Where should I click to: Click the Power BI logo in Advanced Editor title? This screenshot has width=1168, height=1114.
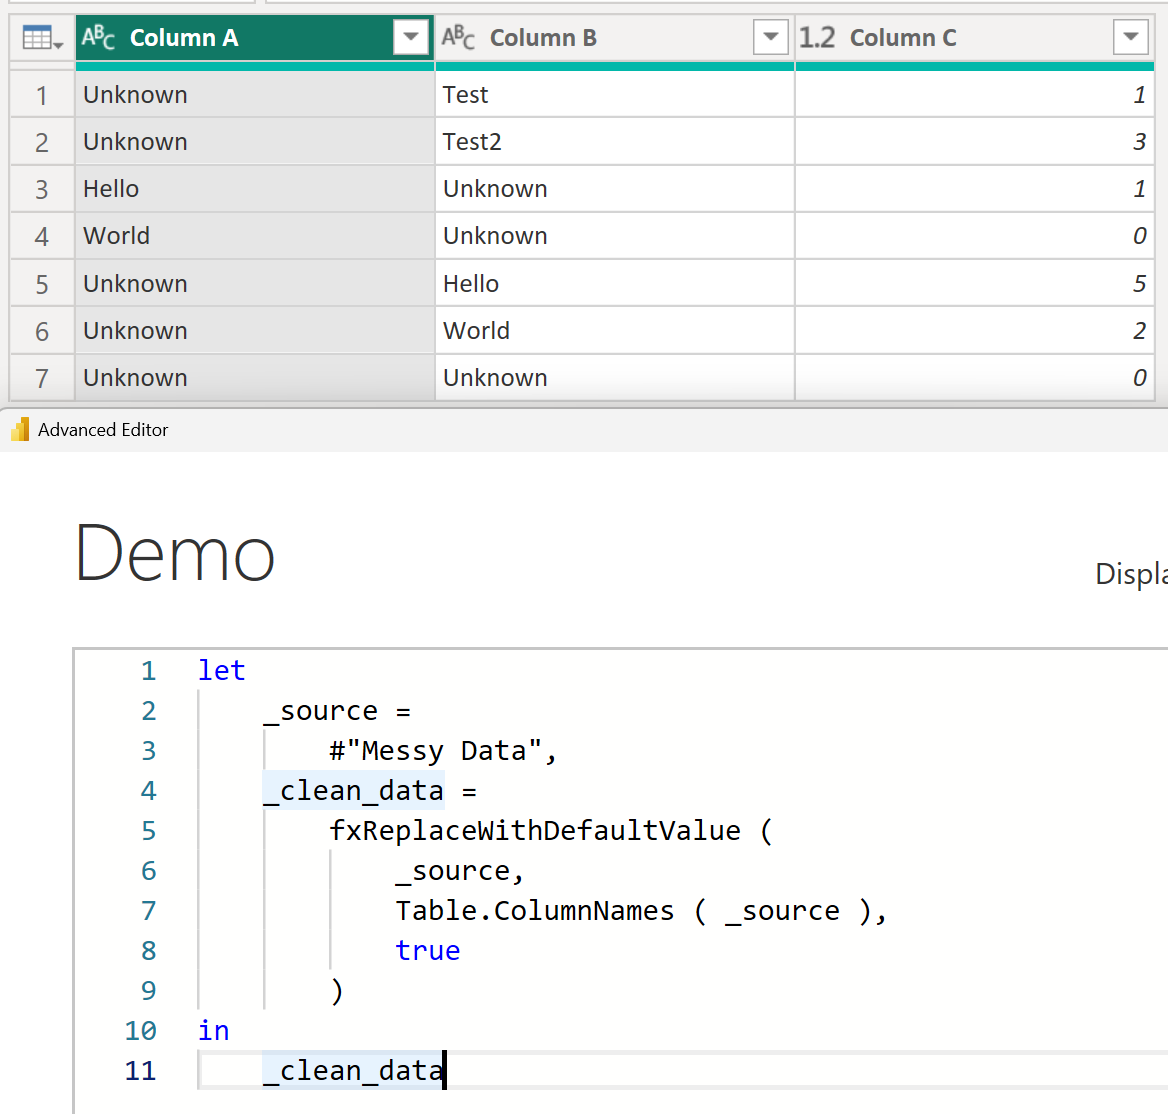(x=20, y=430)
